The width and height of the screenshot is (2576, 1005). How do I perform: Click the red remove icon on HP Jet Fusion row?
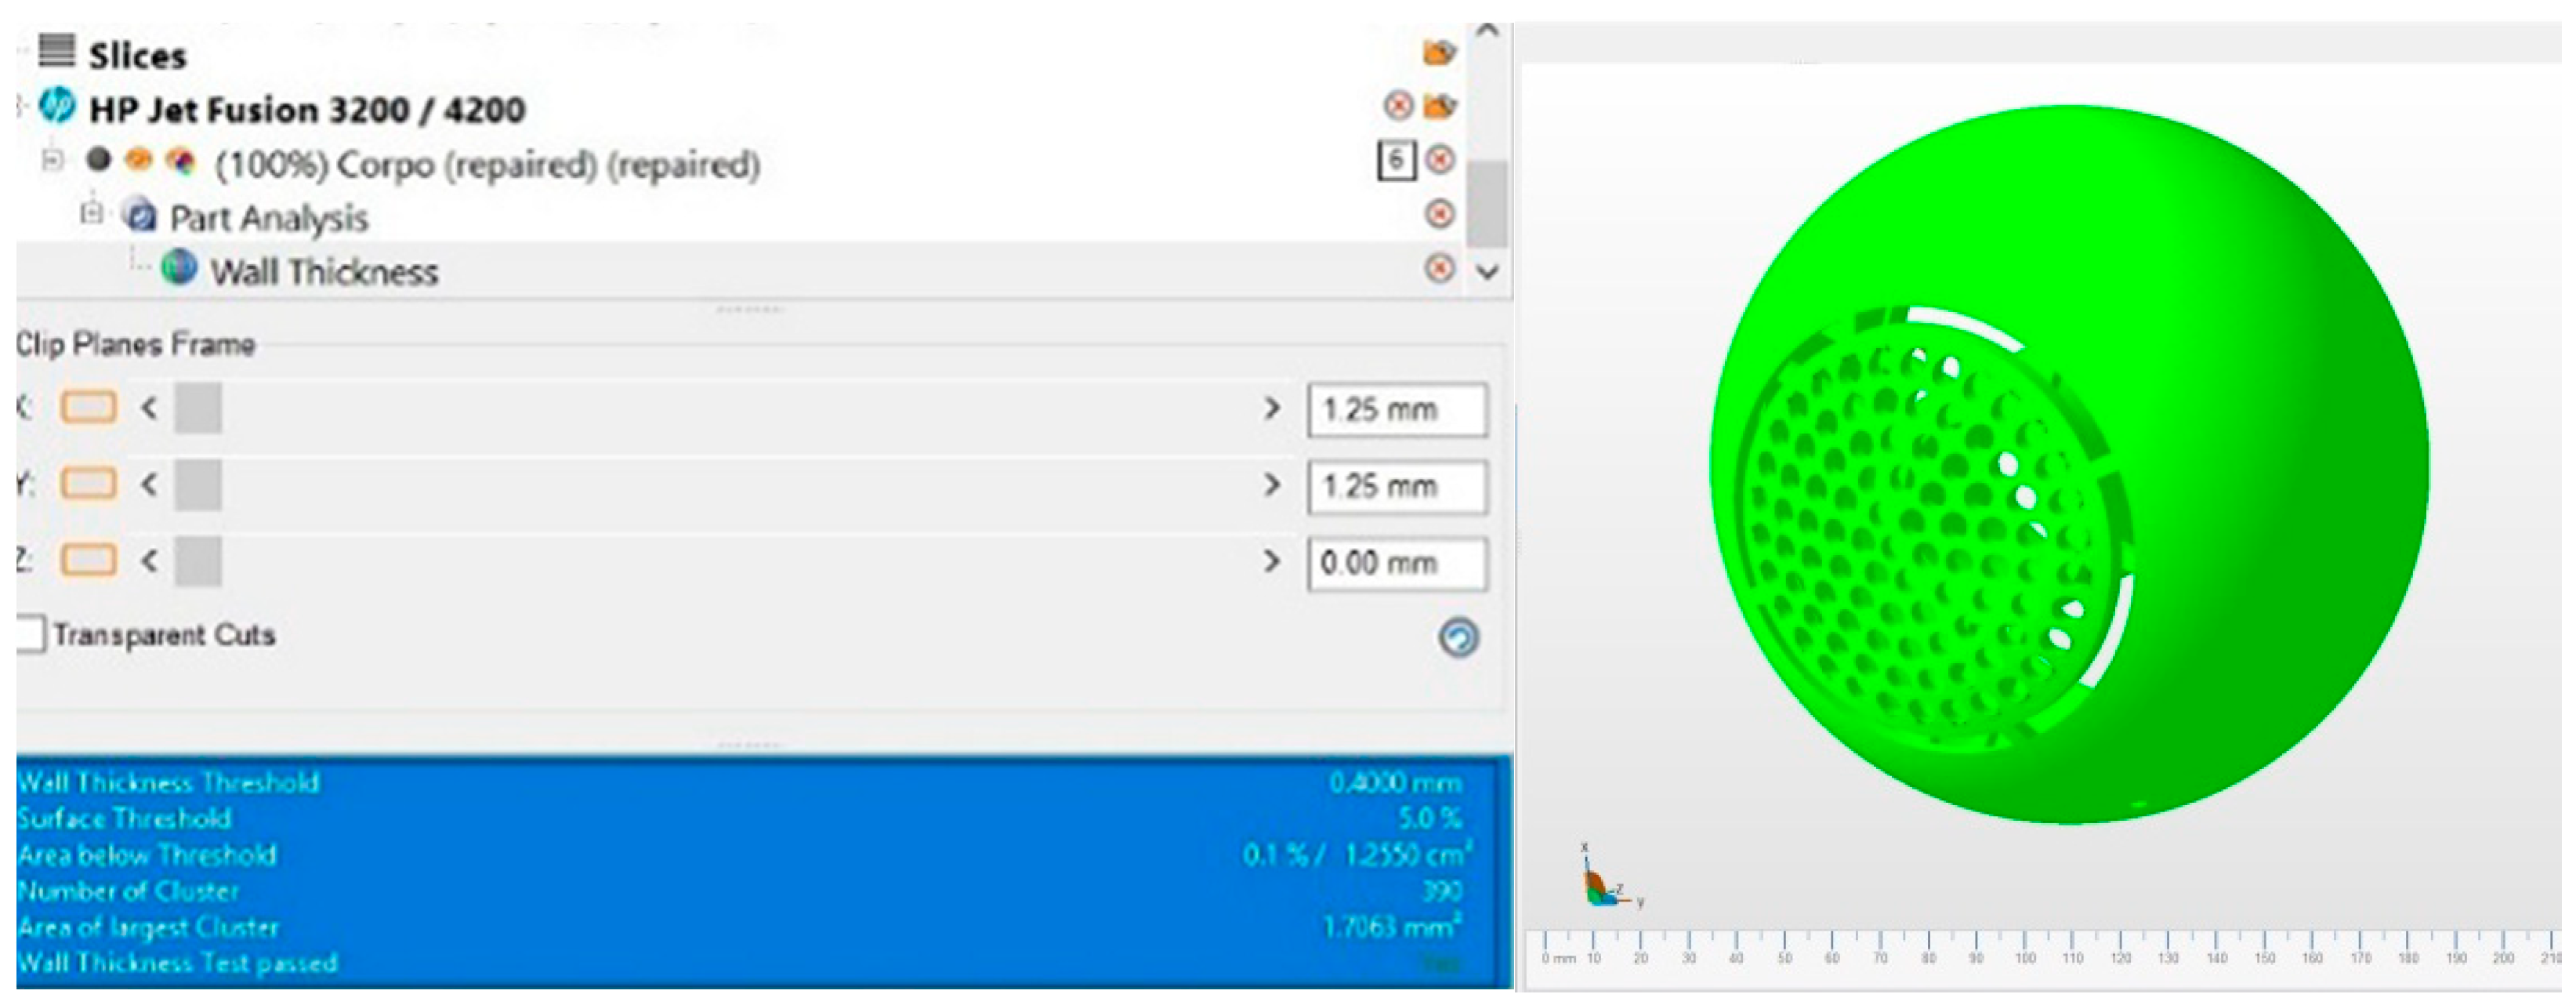(1398, 105)
